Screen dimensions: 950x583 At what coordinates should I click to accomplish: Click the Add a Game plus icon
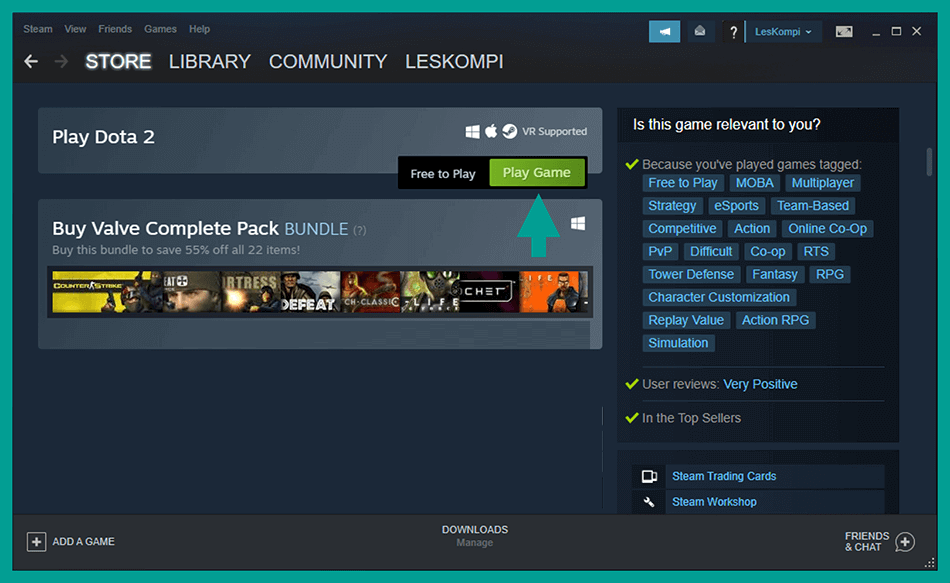click(x=36, y=541)
